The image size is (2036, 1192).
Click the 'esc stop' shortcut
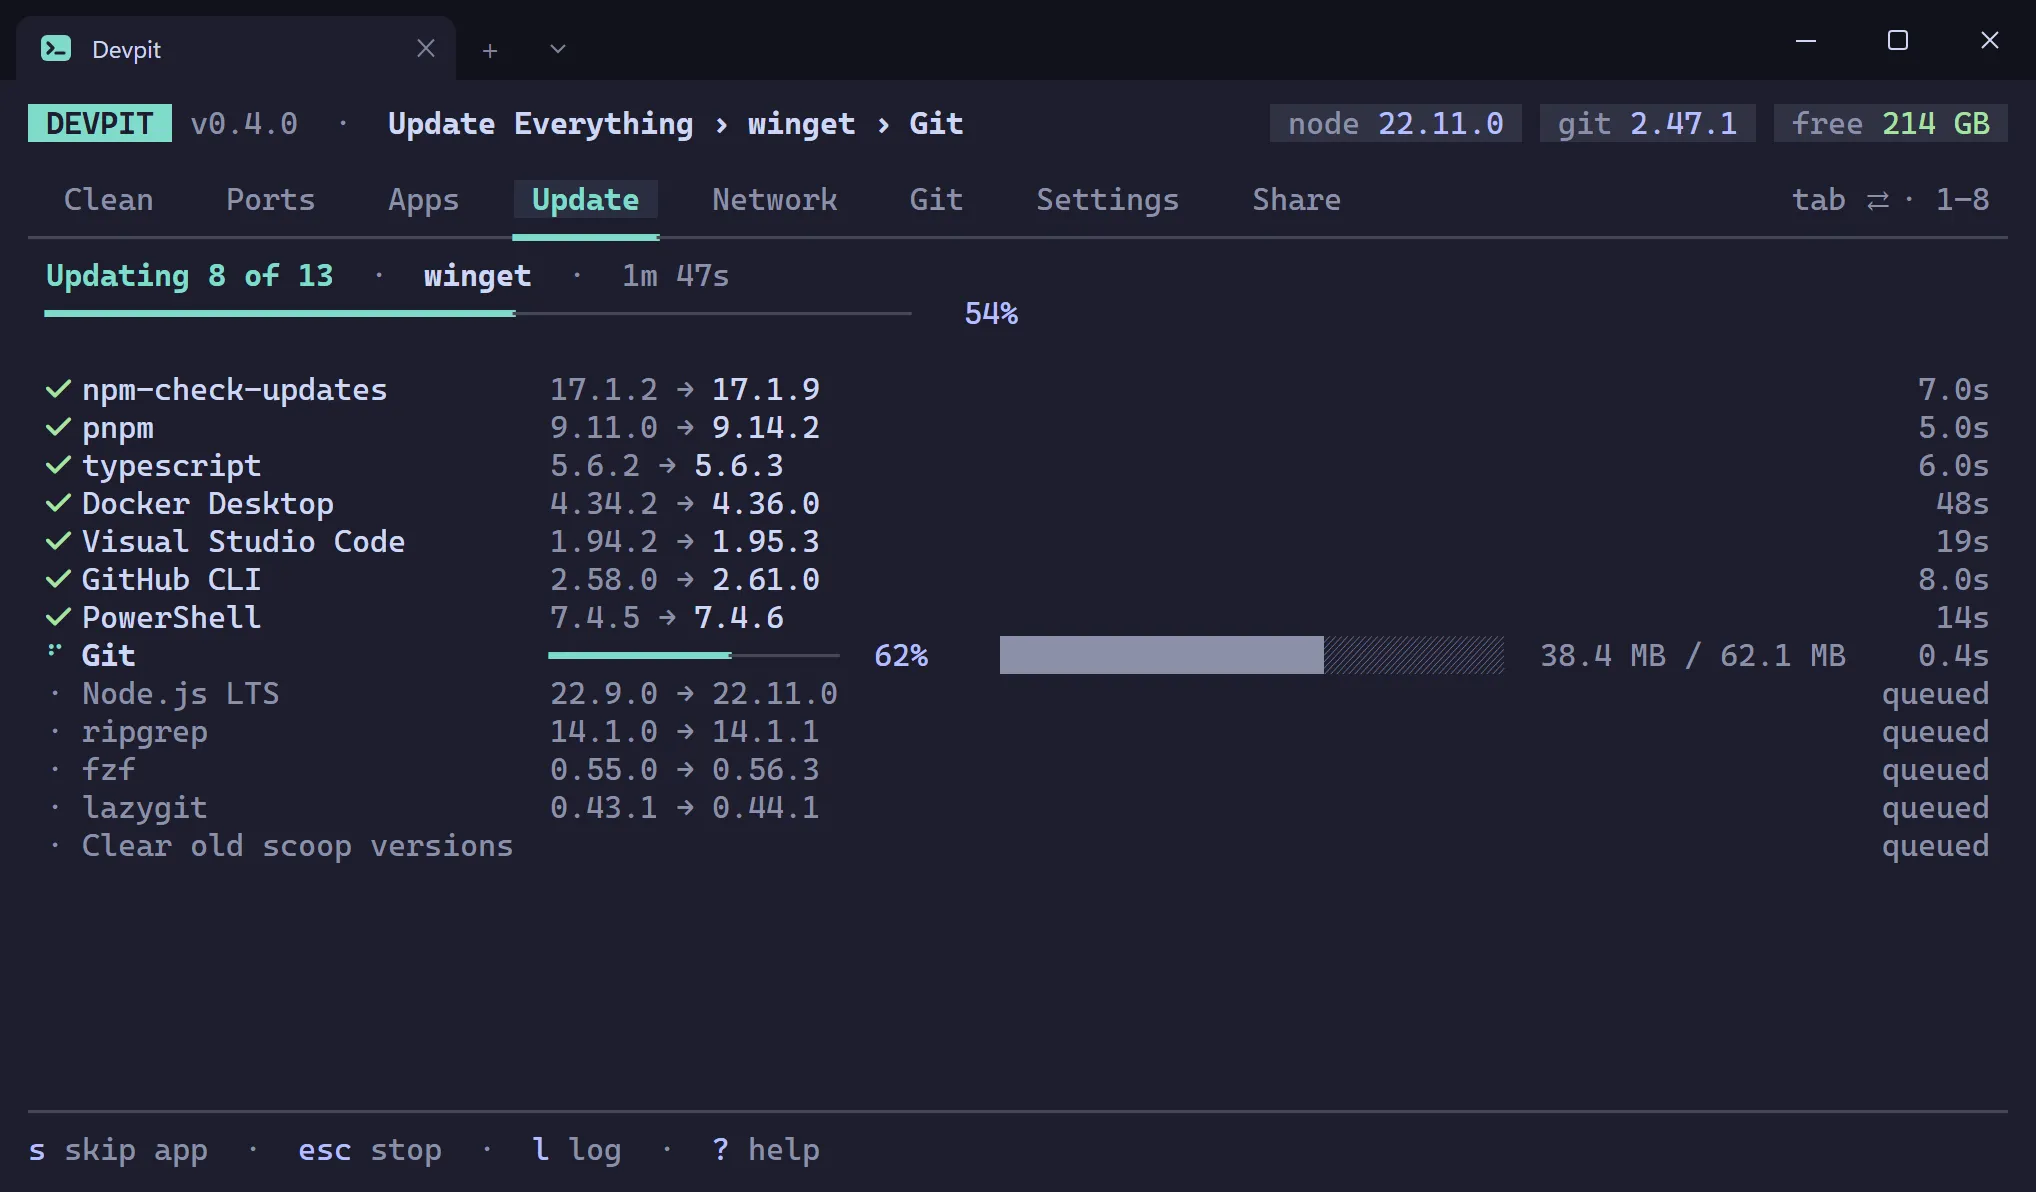pos(370,1150)
